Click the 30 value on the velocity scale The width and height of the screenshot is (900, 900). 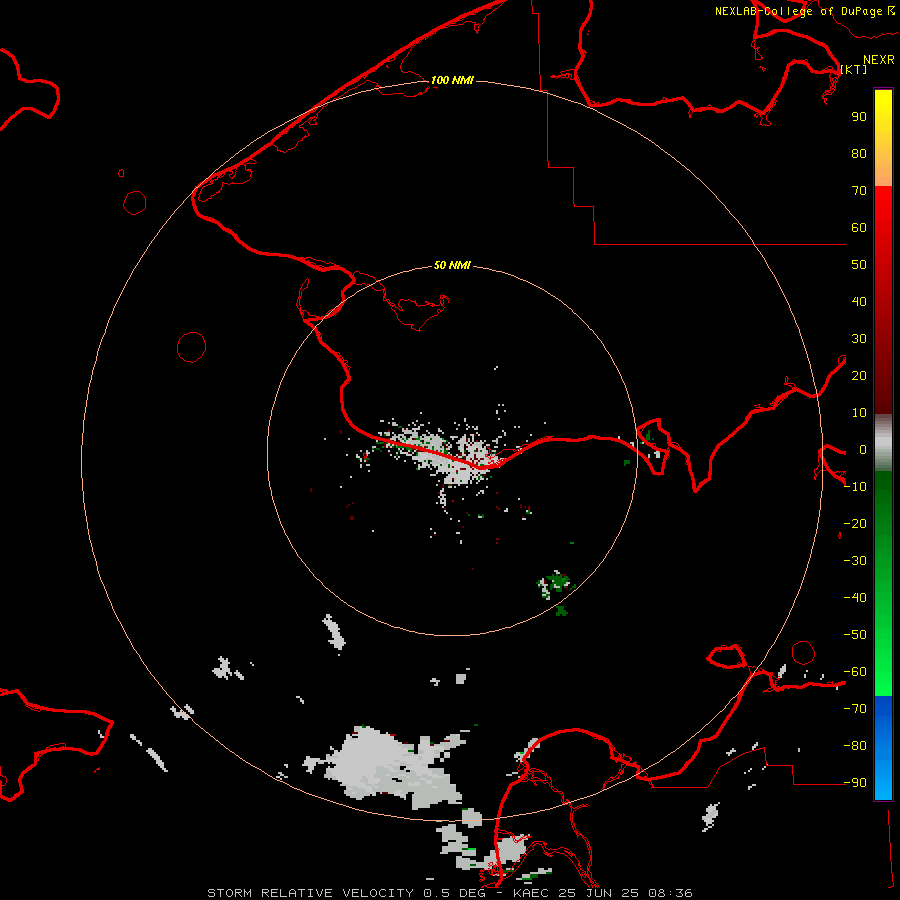(x=859, y=339)
